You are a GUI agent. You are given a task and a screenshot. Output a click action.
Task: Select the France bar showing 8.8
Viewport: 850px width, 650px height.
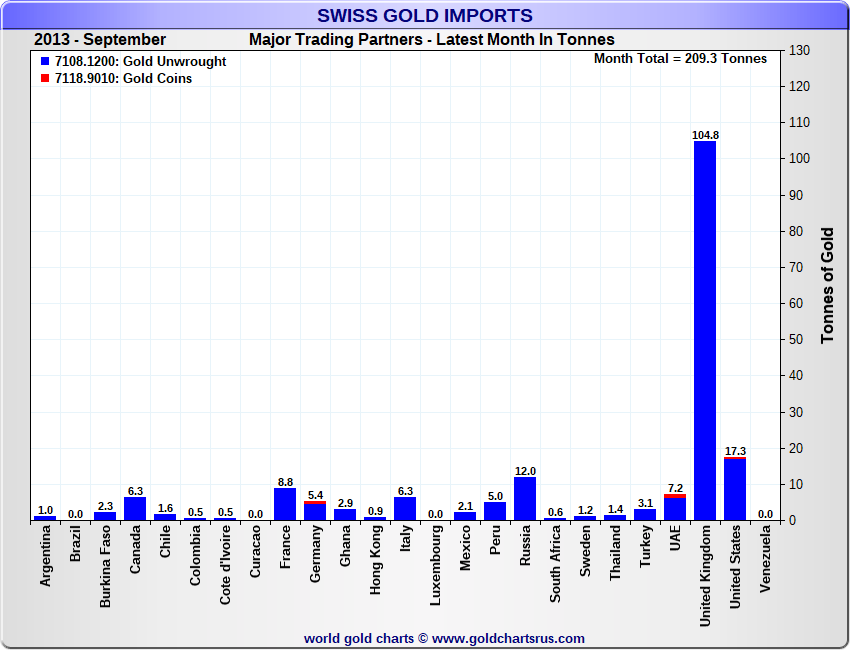[285, 504]
